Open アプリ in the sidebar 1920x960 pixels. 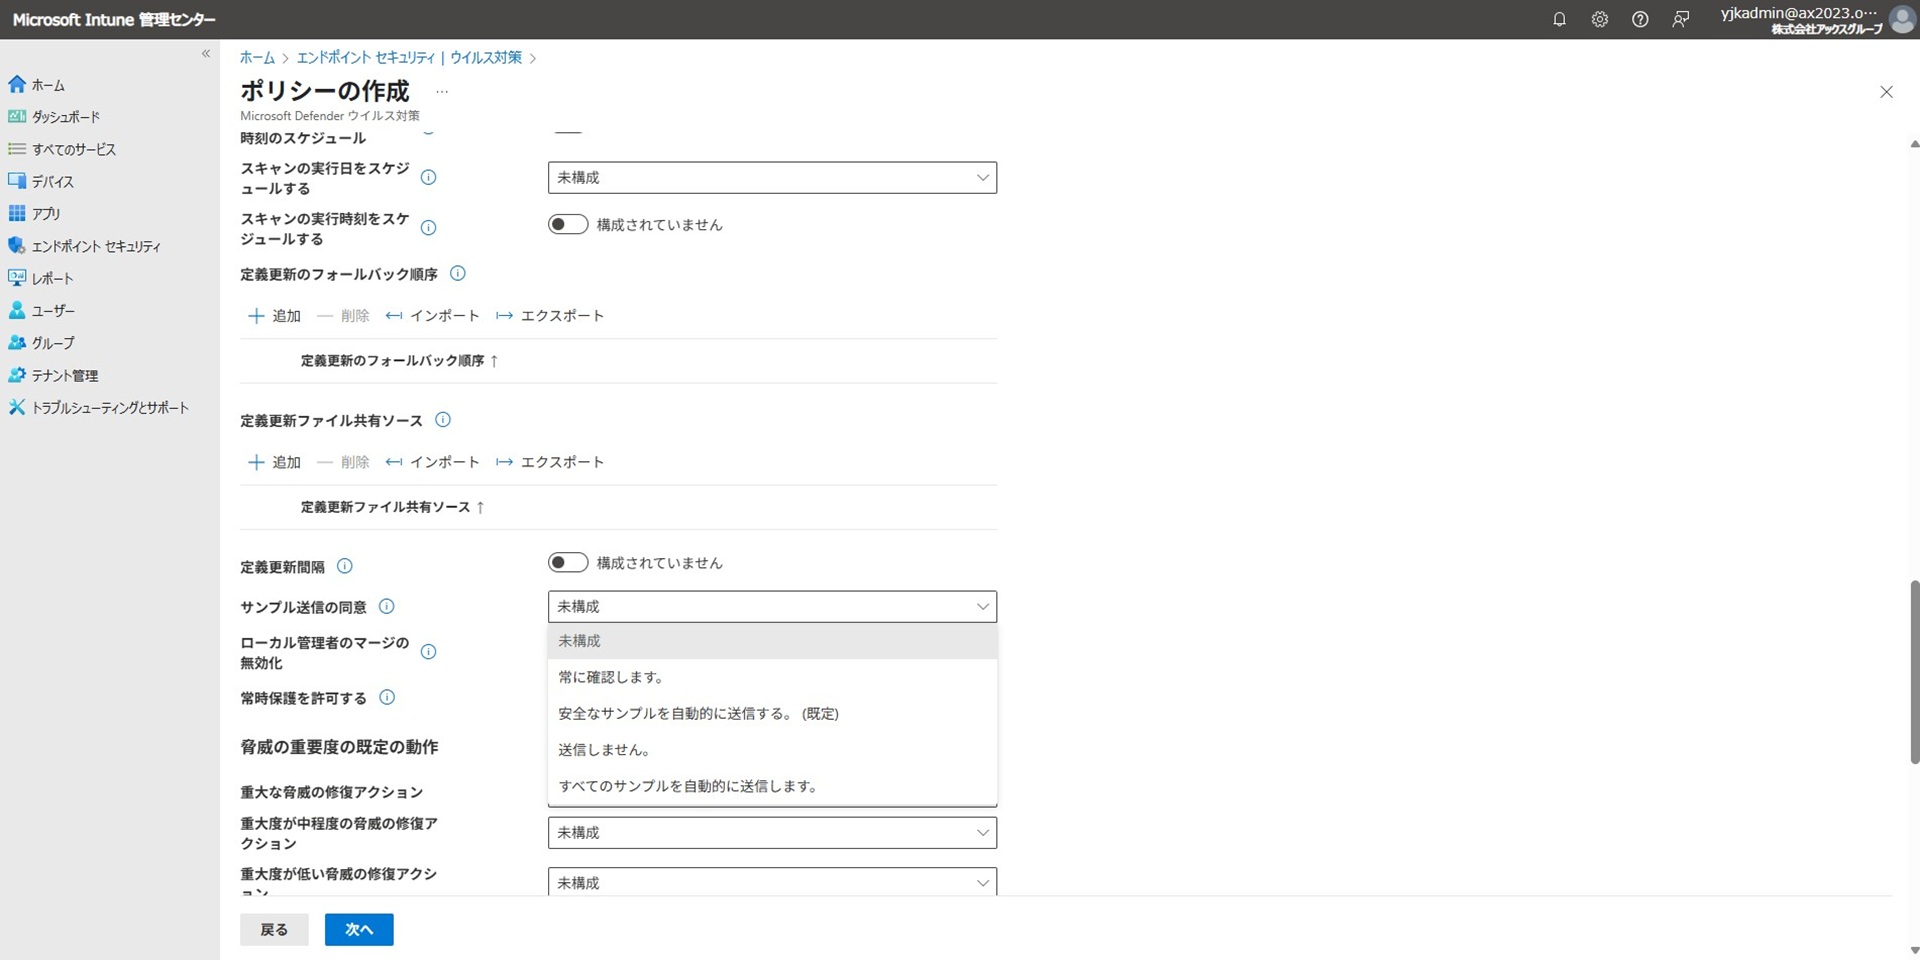(46, 213)
